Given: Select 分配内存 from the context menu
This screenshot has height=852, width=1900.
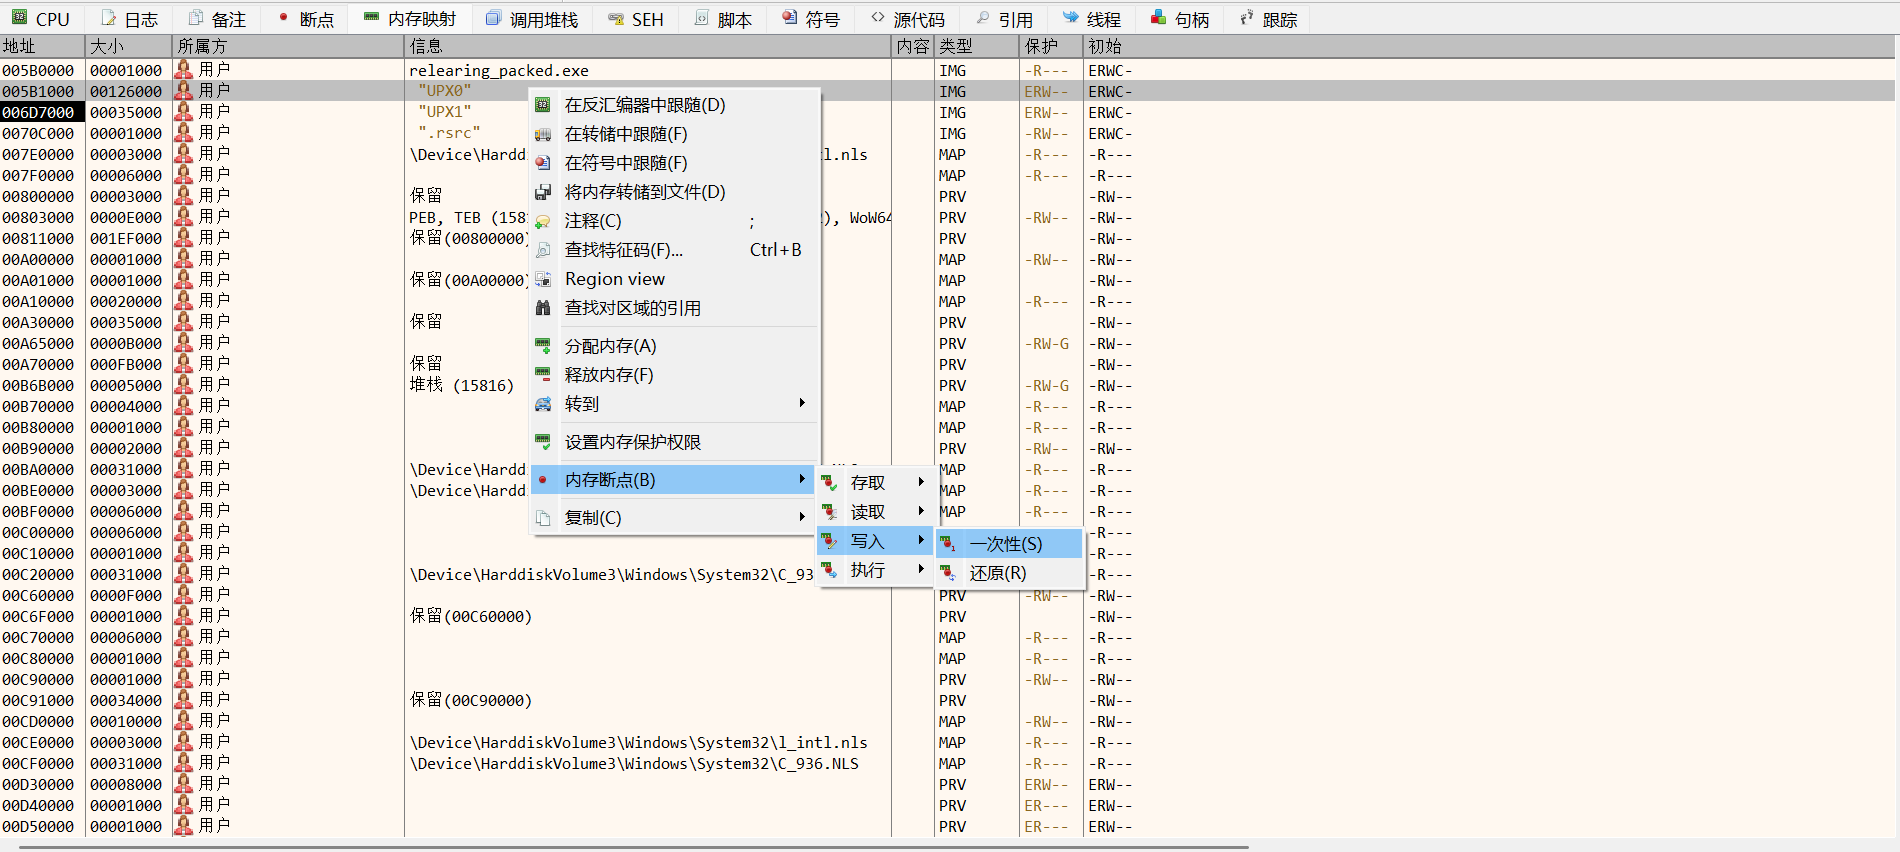Looking at the screenshot, I should click(610, 346).
